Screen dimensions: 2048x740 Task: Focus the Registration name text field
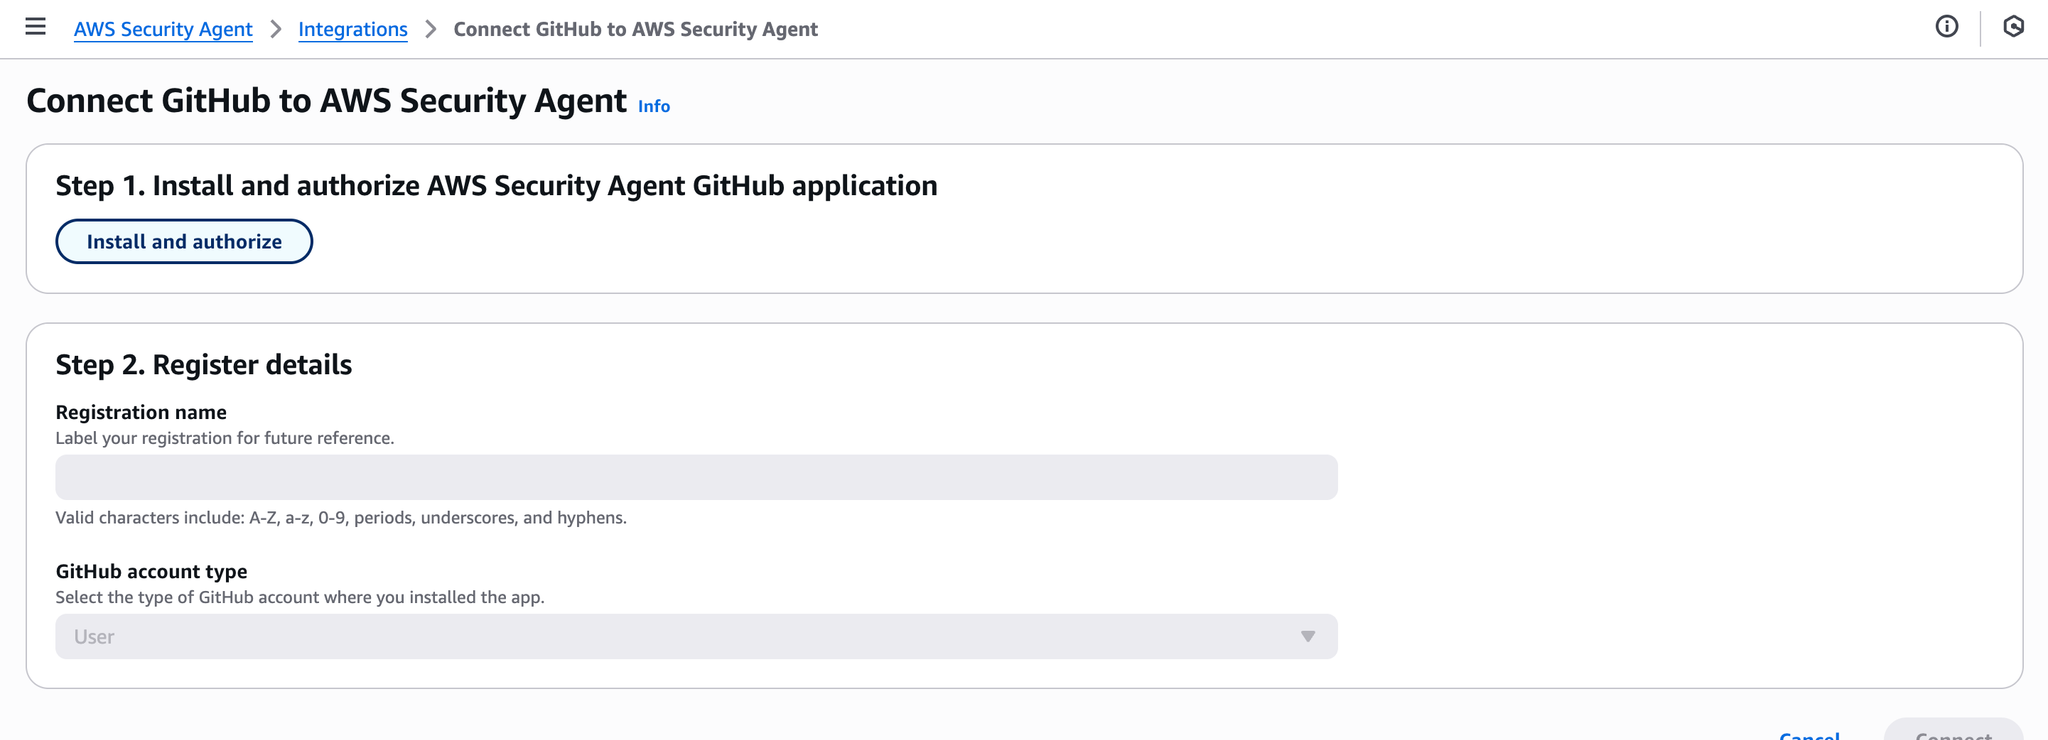pos(695,477)
